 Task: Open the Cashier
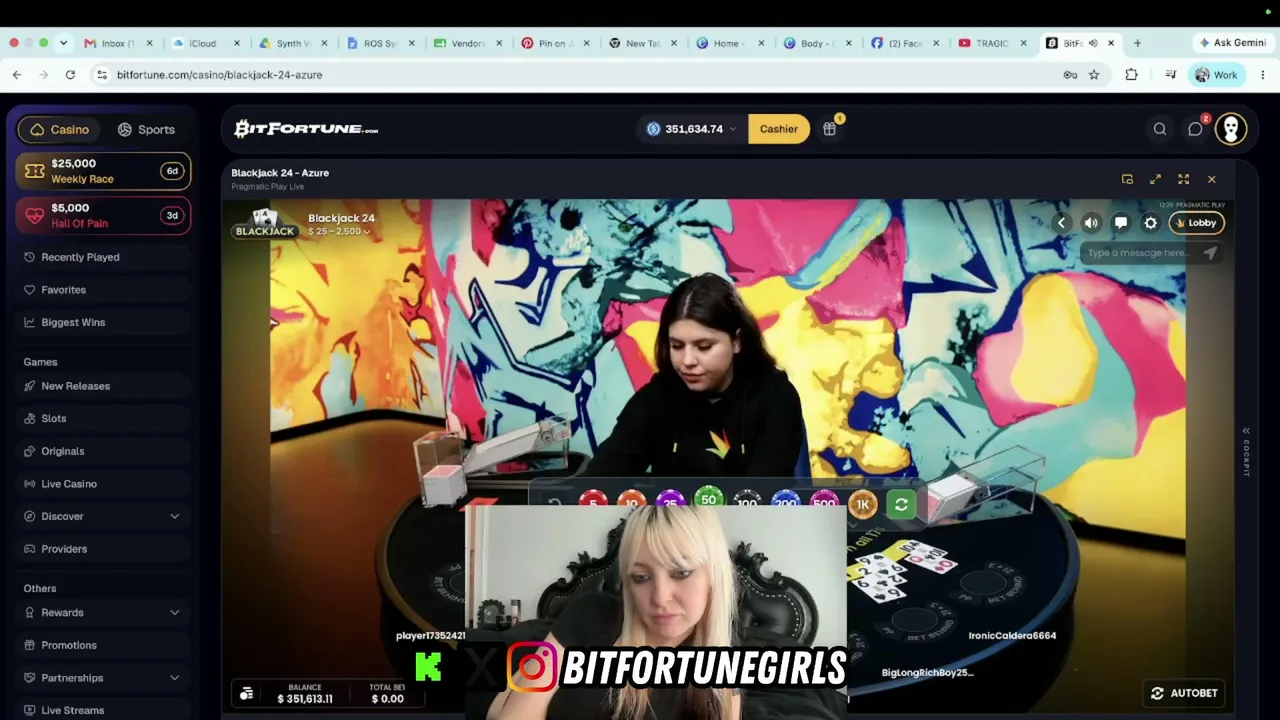point(779,129)
